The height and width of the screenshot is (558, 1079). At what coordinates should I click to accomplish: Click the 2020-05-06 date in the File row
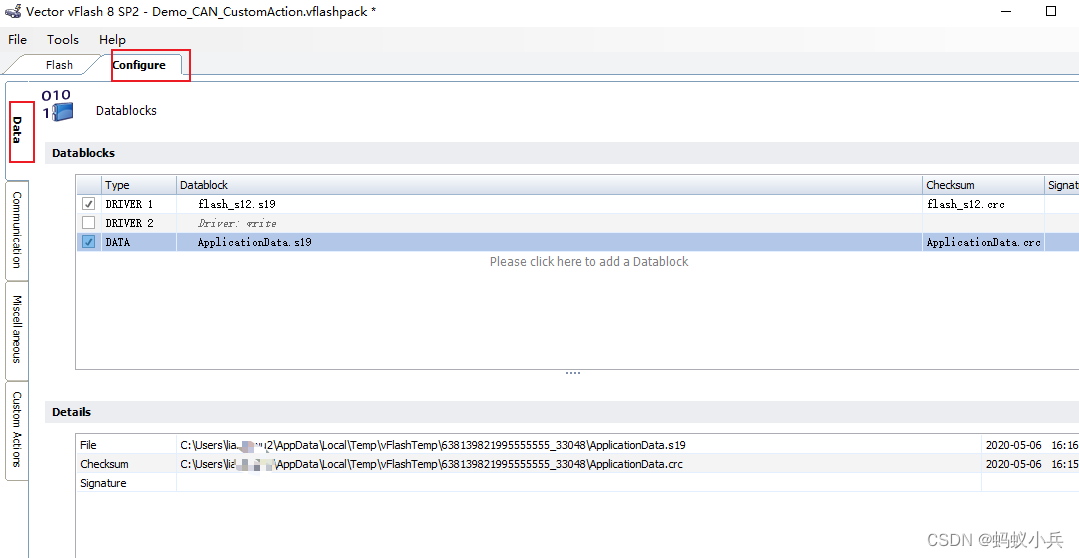[x=1014, y=445]
